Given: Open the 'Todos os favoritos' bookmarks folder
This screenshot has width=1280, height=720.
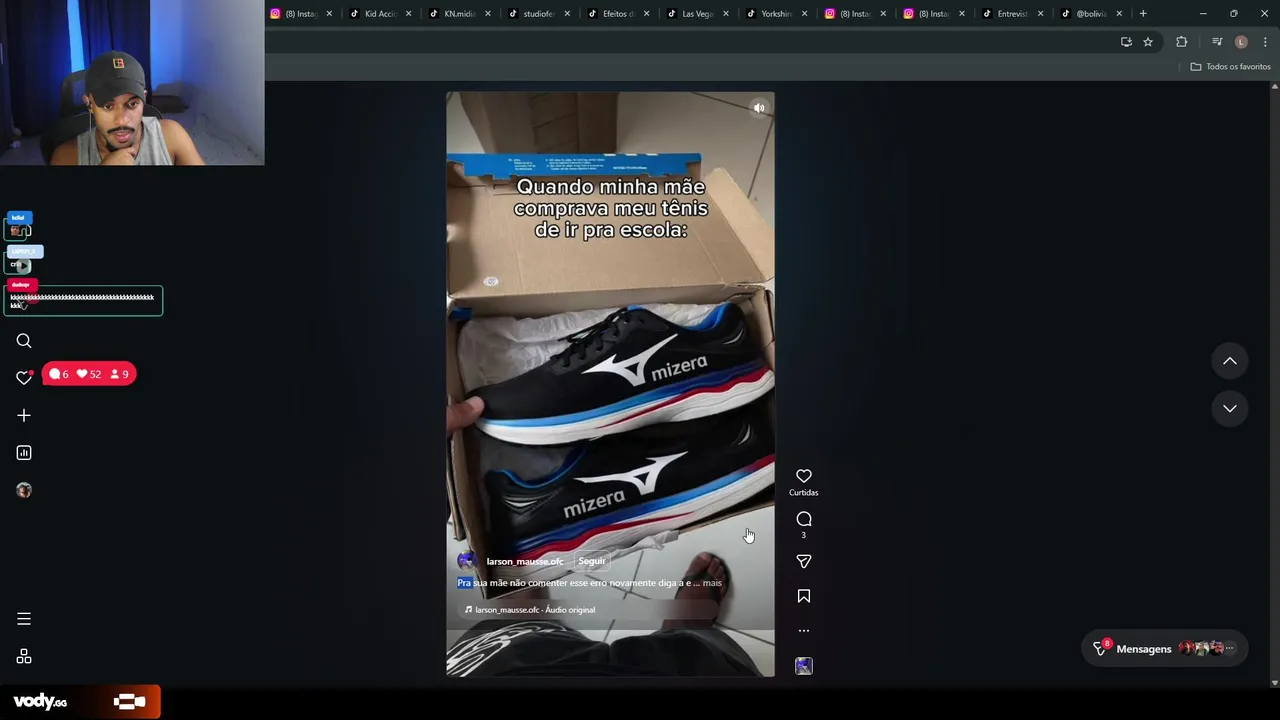Looking at the screenshot, I should pos(1230,67).
